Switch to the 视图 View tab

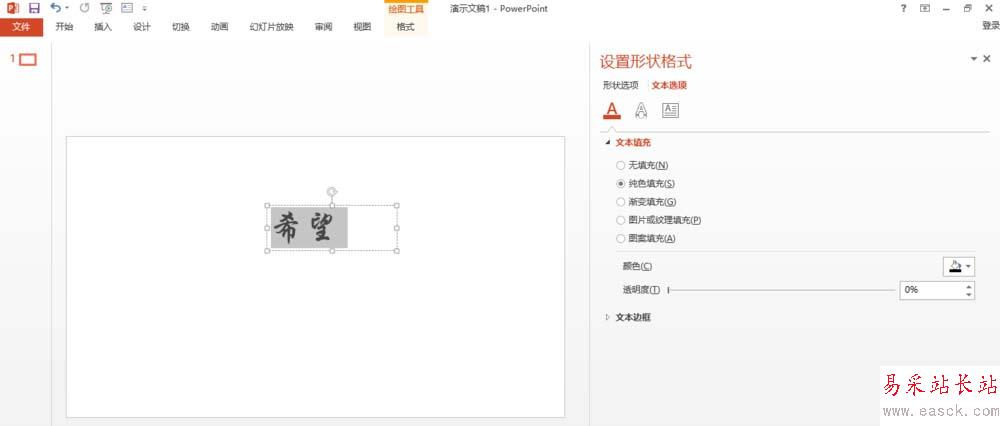point(362,27)
